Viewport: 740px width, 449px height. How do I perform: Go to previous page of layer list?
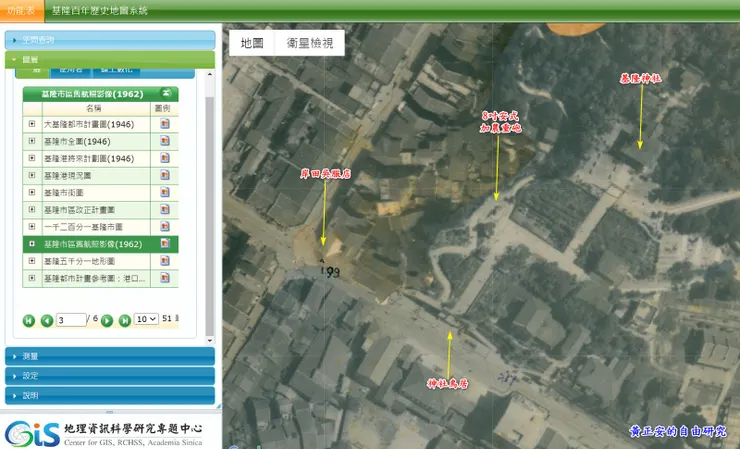[46, 321]
